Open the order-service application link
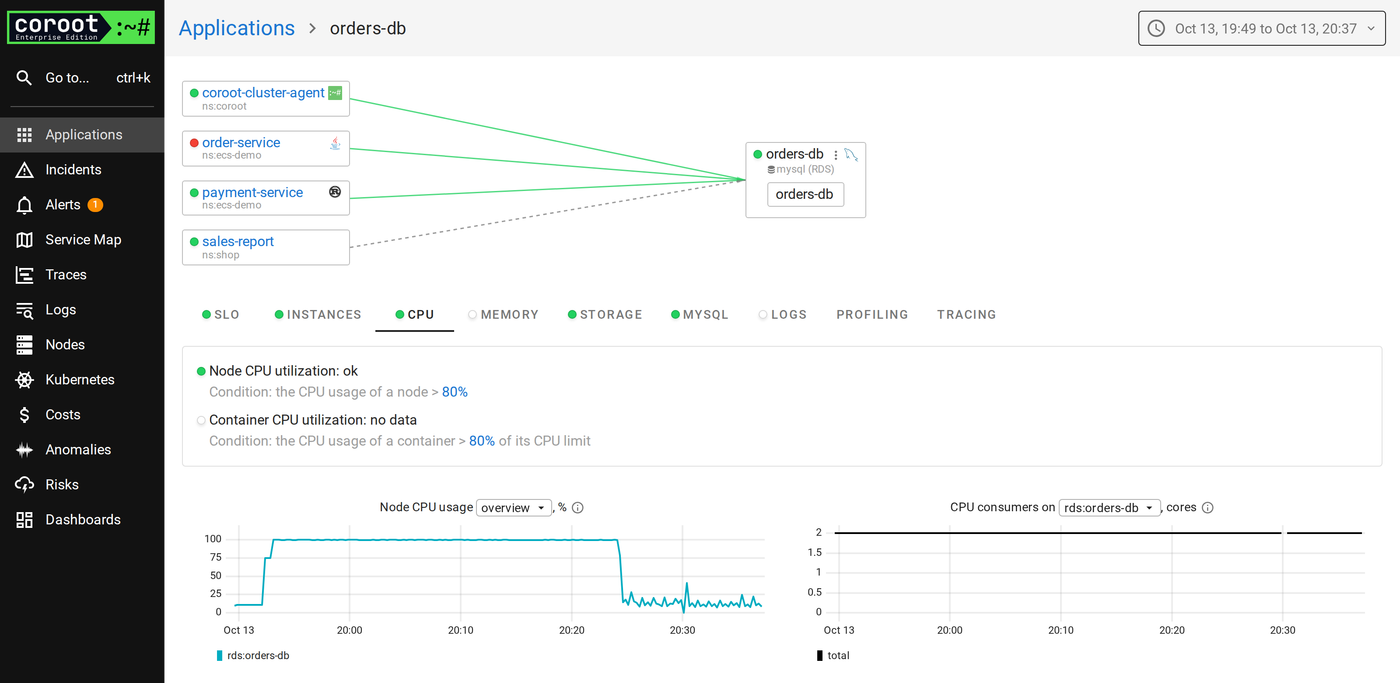1400x683 pixels. [x=241, y=143]
